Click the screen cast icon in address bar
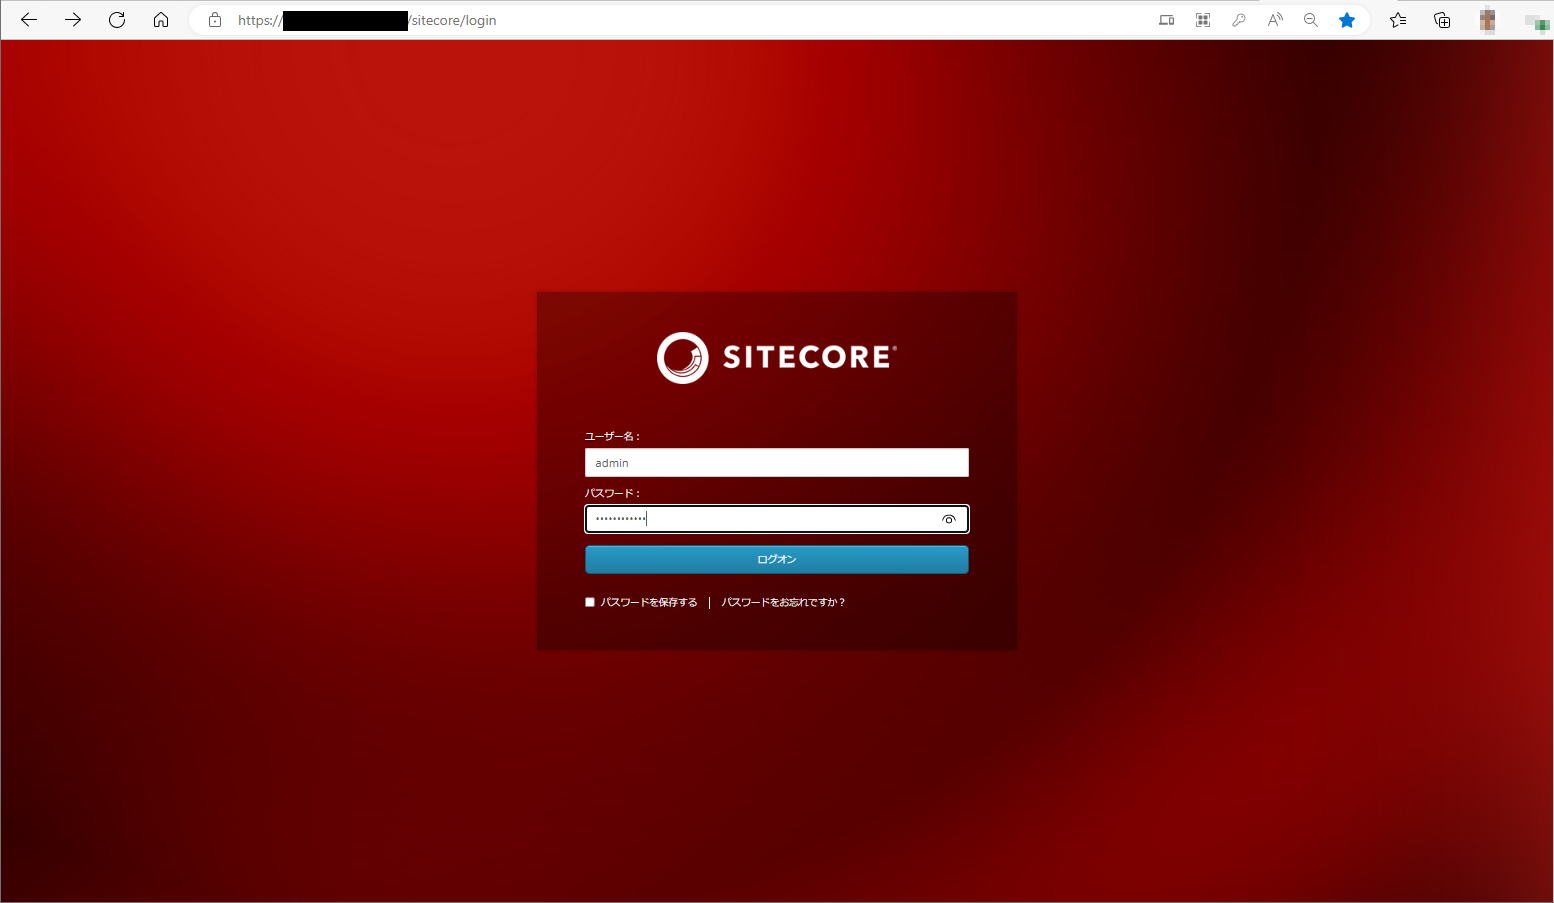Viewport: 1554px width, 903px height. tap(1167, 20)
